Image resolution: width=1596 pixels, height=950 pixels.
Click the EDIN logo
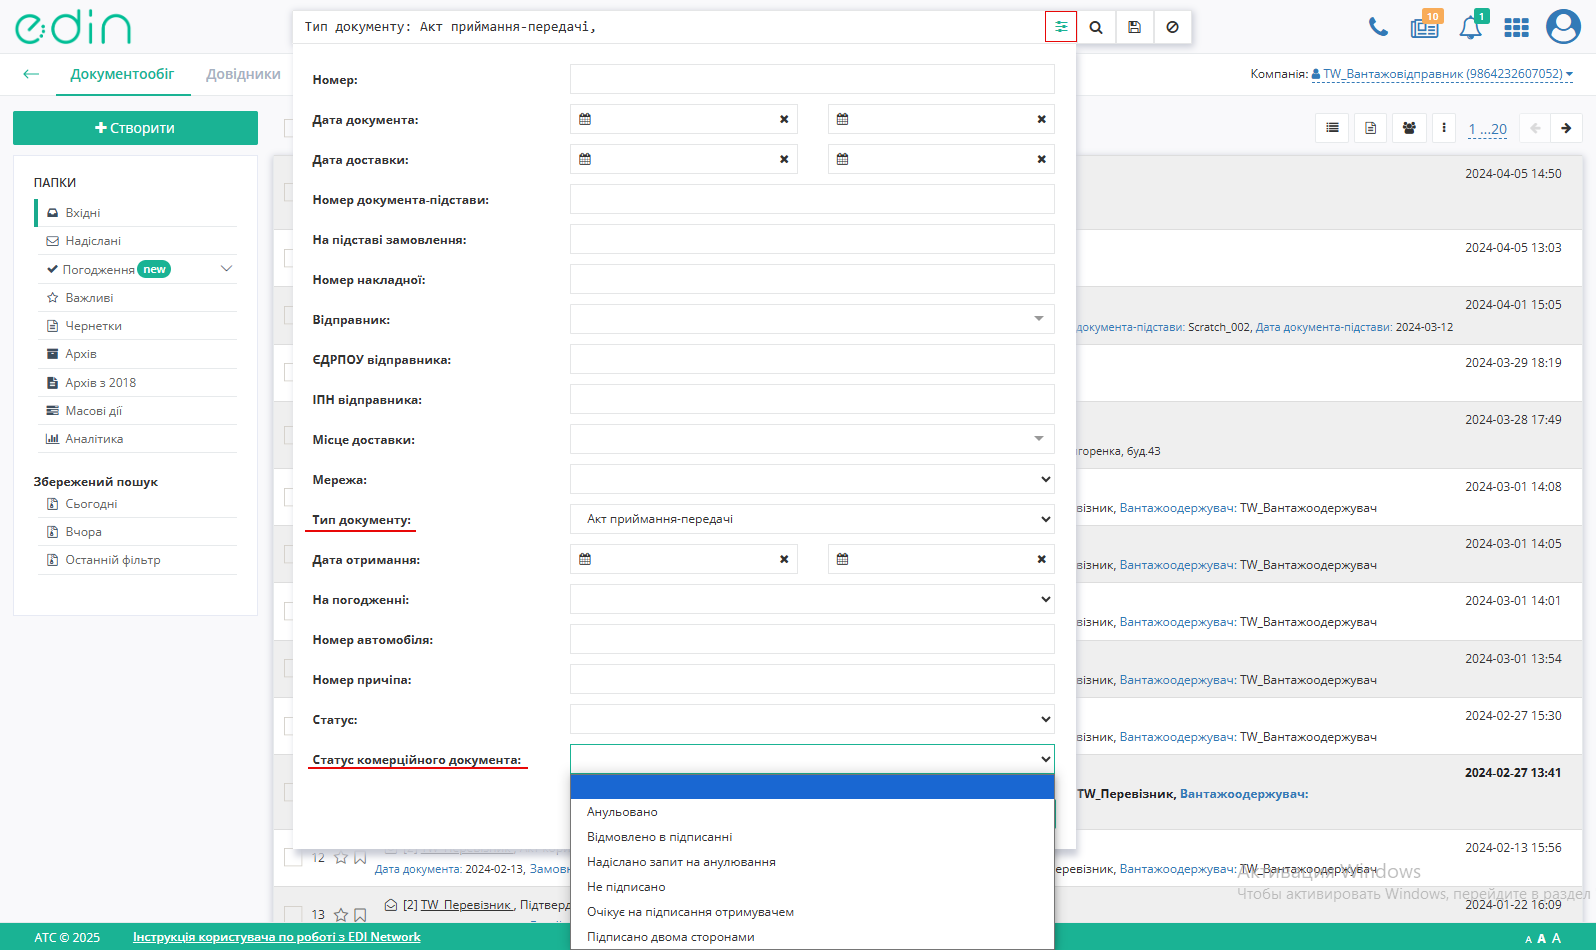tap(73, 27)
